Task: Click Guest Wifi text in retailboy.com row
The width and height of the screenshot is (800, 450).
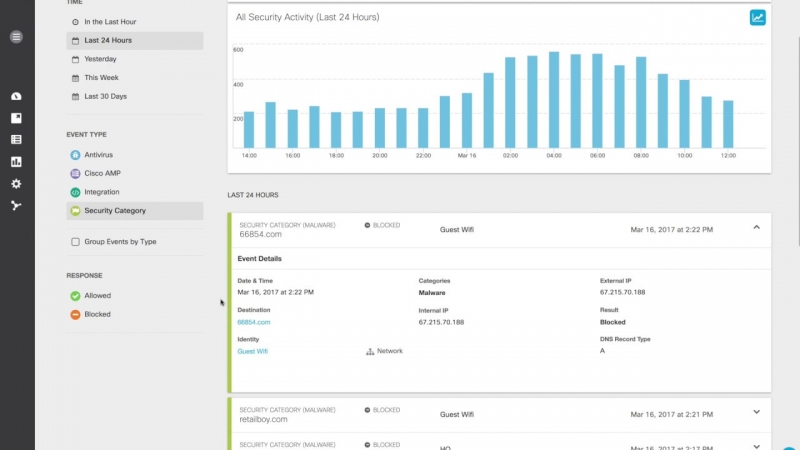Action: coord(457,414)
